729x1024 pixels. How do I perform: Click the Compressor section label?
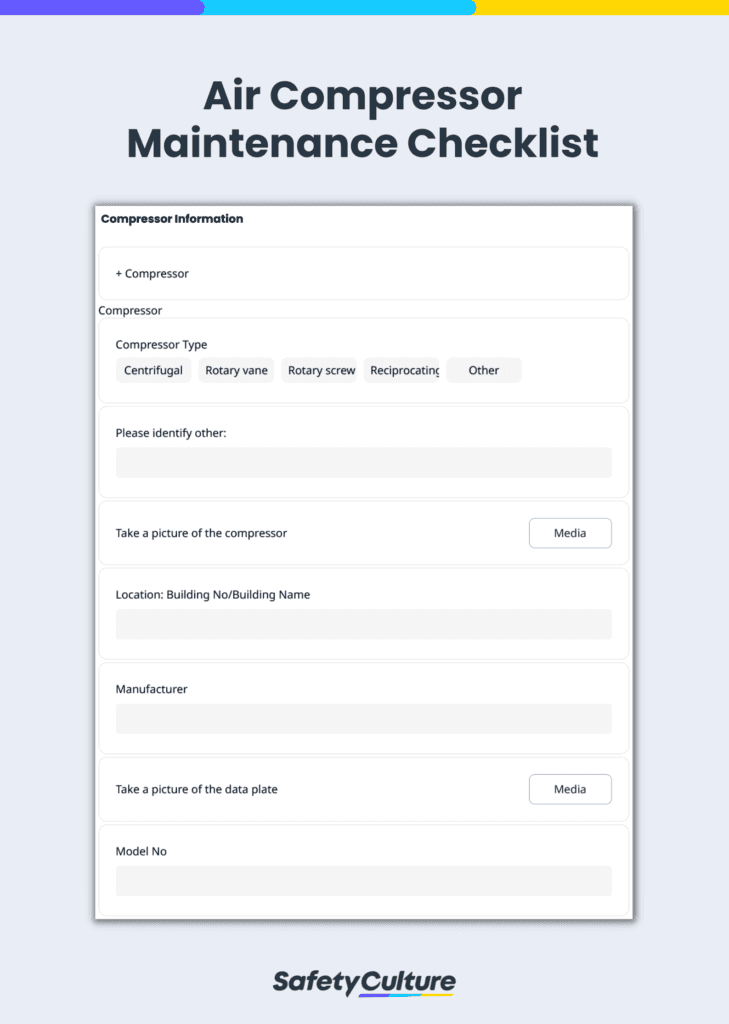tap(130, 310)
